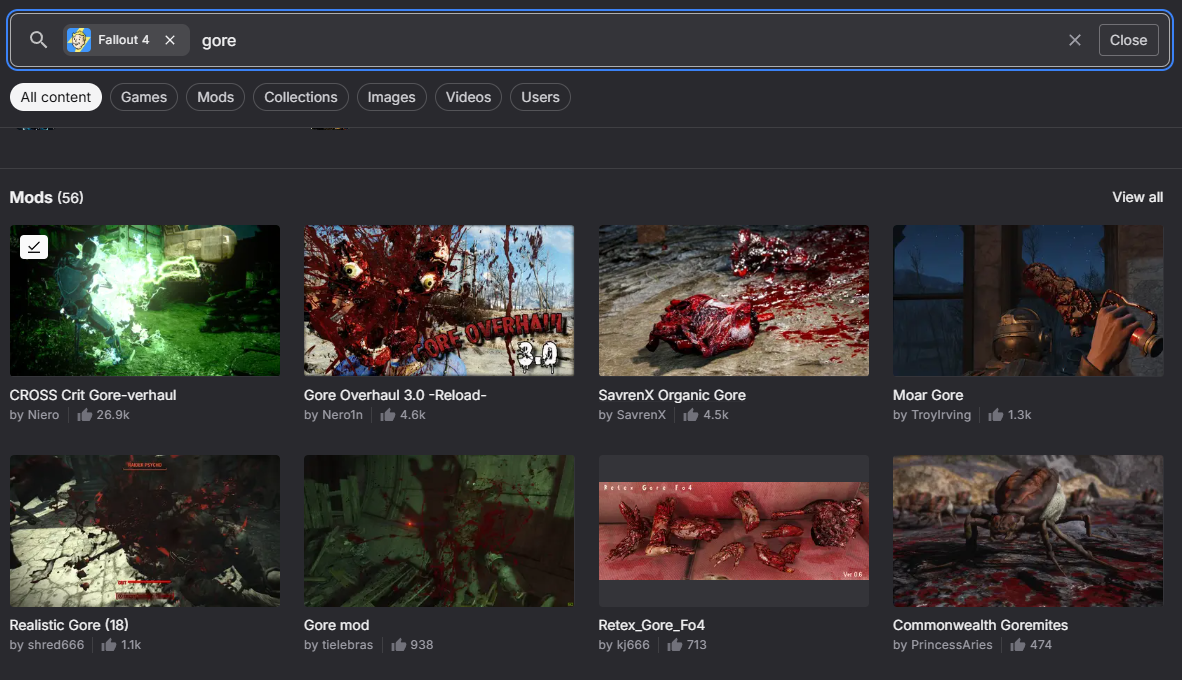1182x680 pixels.
Task: Open the SavrenX Organic Gore title
Action: 672,395
